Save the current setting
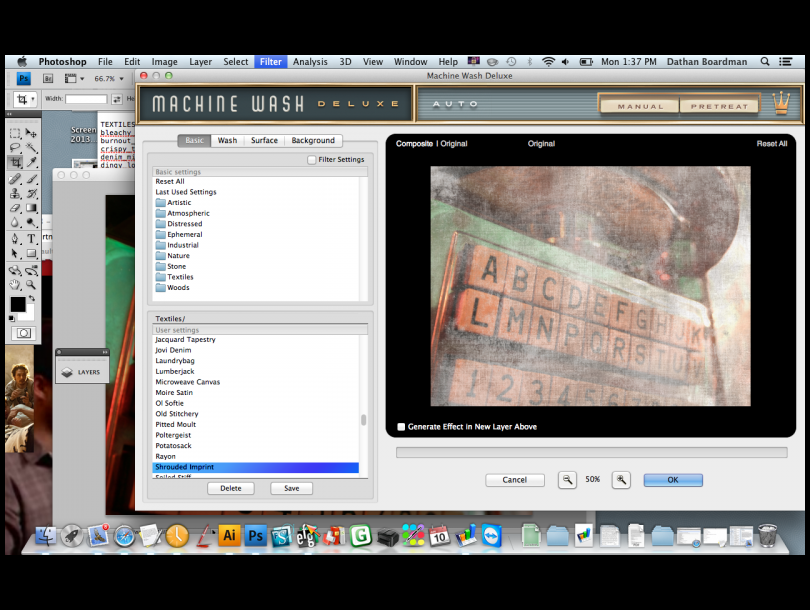This screenshot has height=610, width=810. 291,488
